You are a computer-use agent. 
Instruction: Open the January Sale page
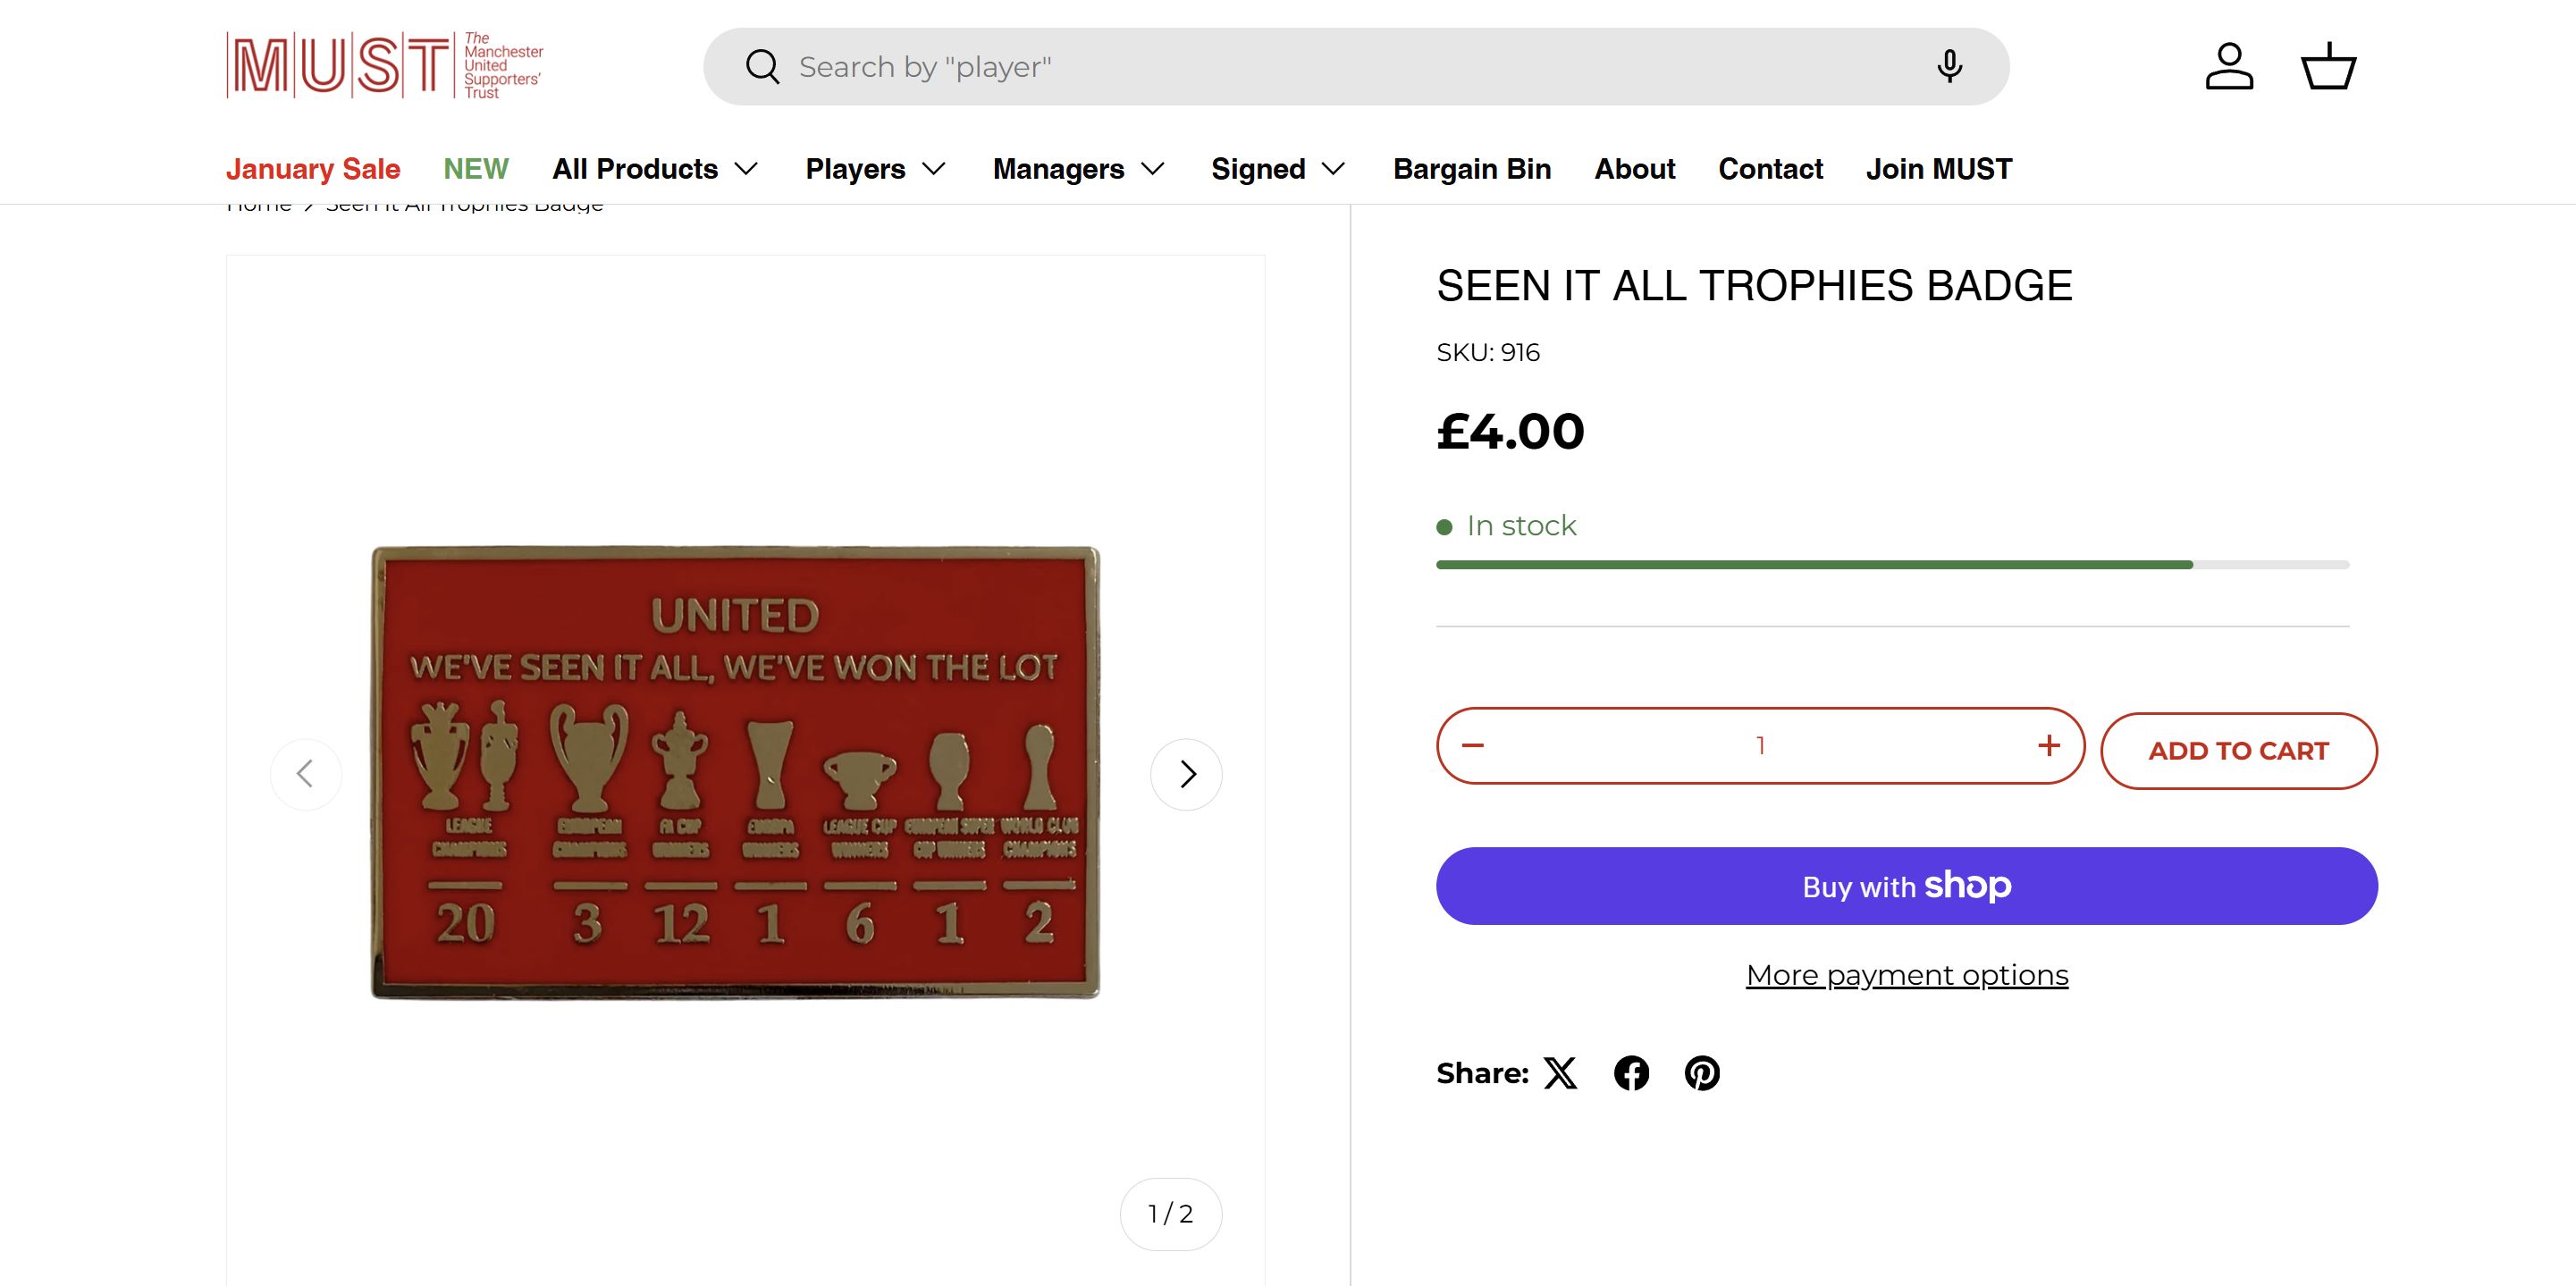click(x=313, y=169)
